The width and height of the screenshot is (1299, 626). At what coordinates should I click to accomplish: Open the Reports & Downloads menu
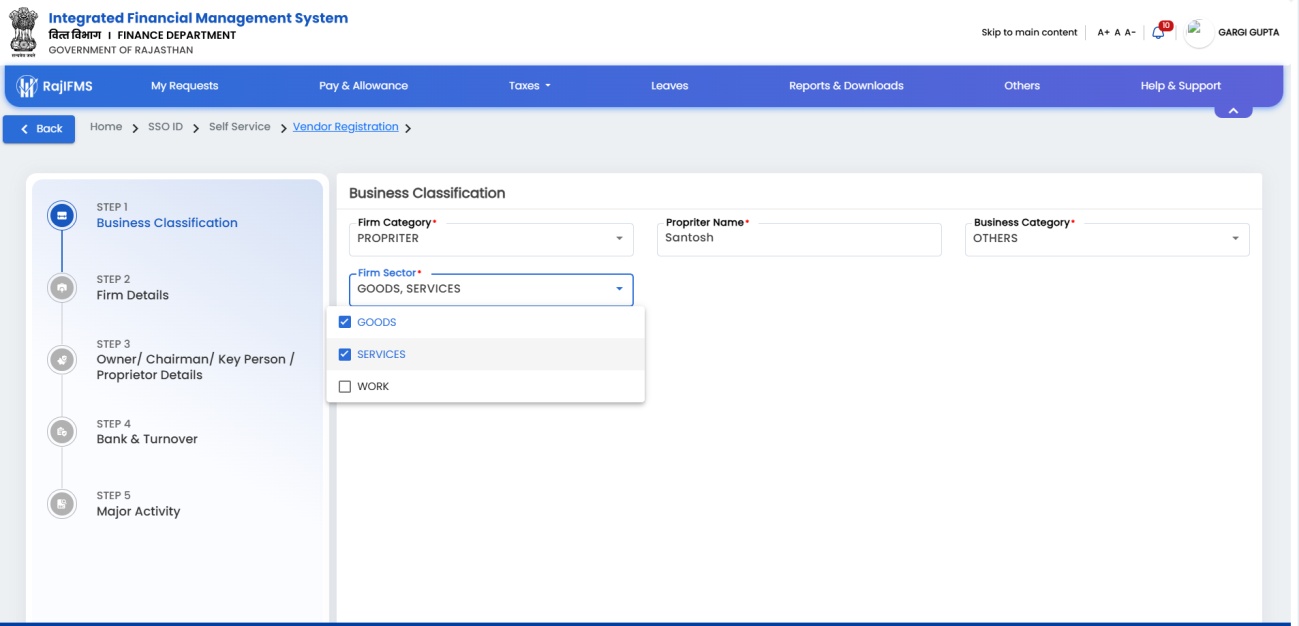[x=846, y=86]
